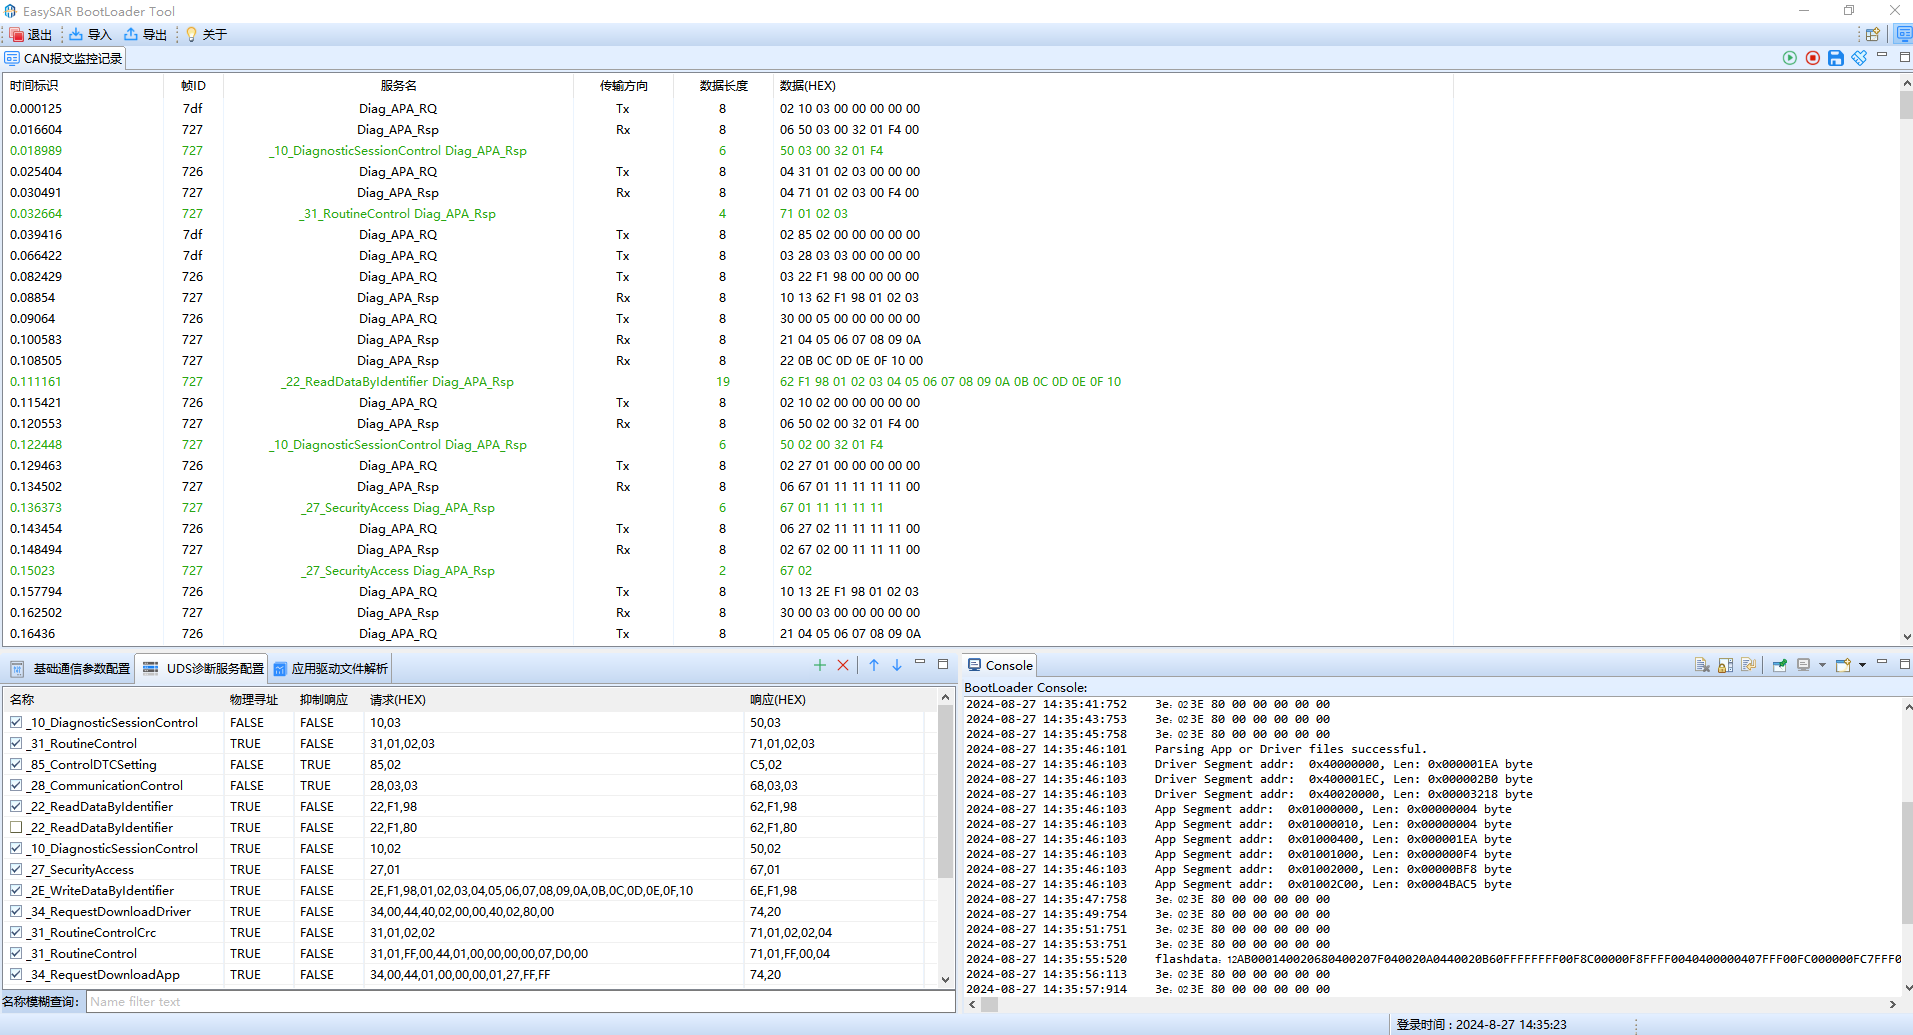1913x1035 pixels.
Task: Toggle word wrap in the Console
Action: tap(1749, 665)
